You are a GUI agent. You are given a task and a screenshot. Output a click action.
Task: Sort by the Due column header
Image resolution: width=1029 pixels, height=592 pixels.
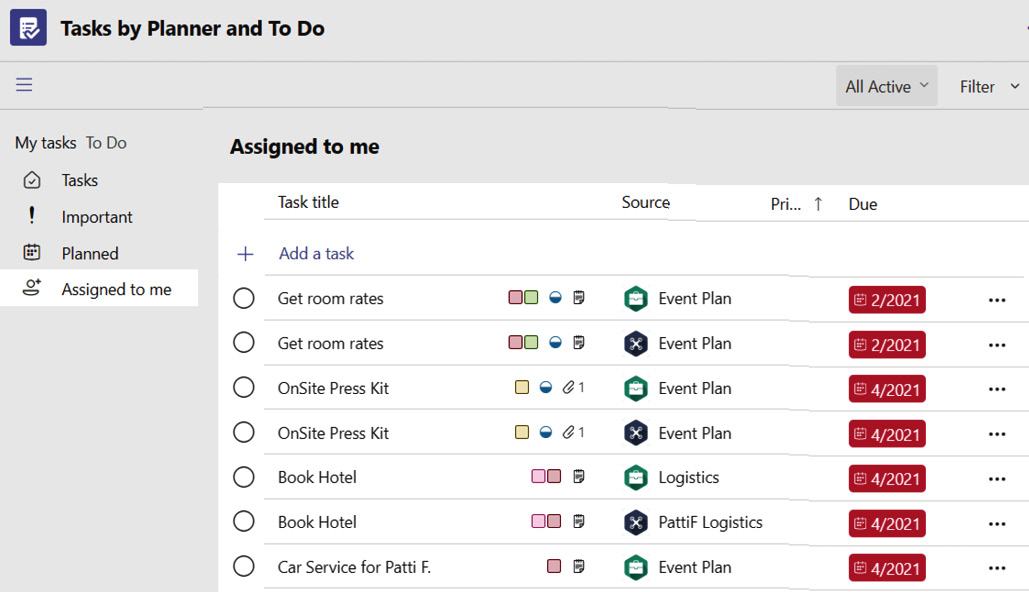tap(862, 204)
